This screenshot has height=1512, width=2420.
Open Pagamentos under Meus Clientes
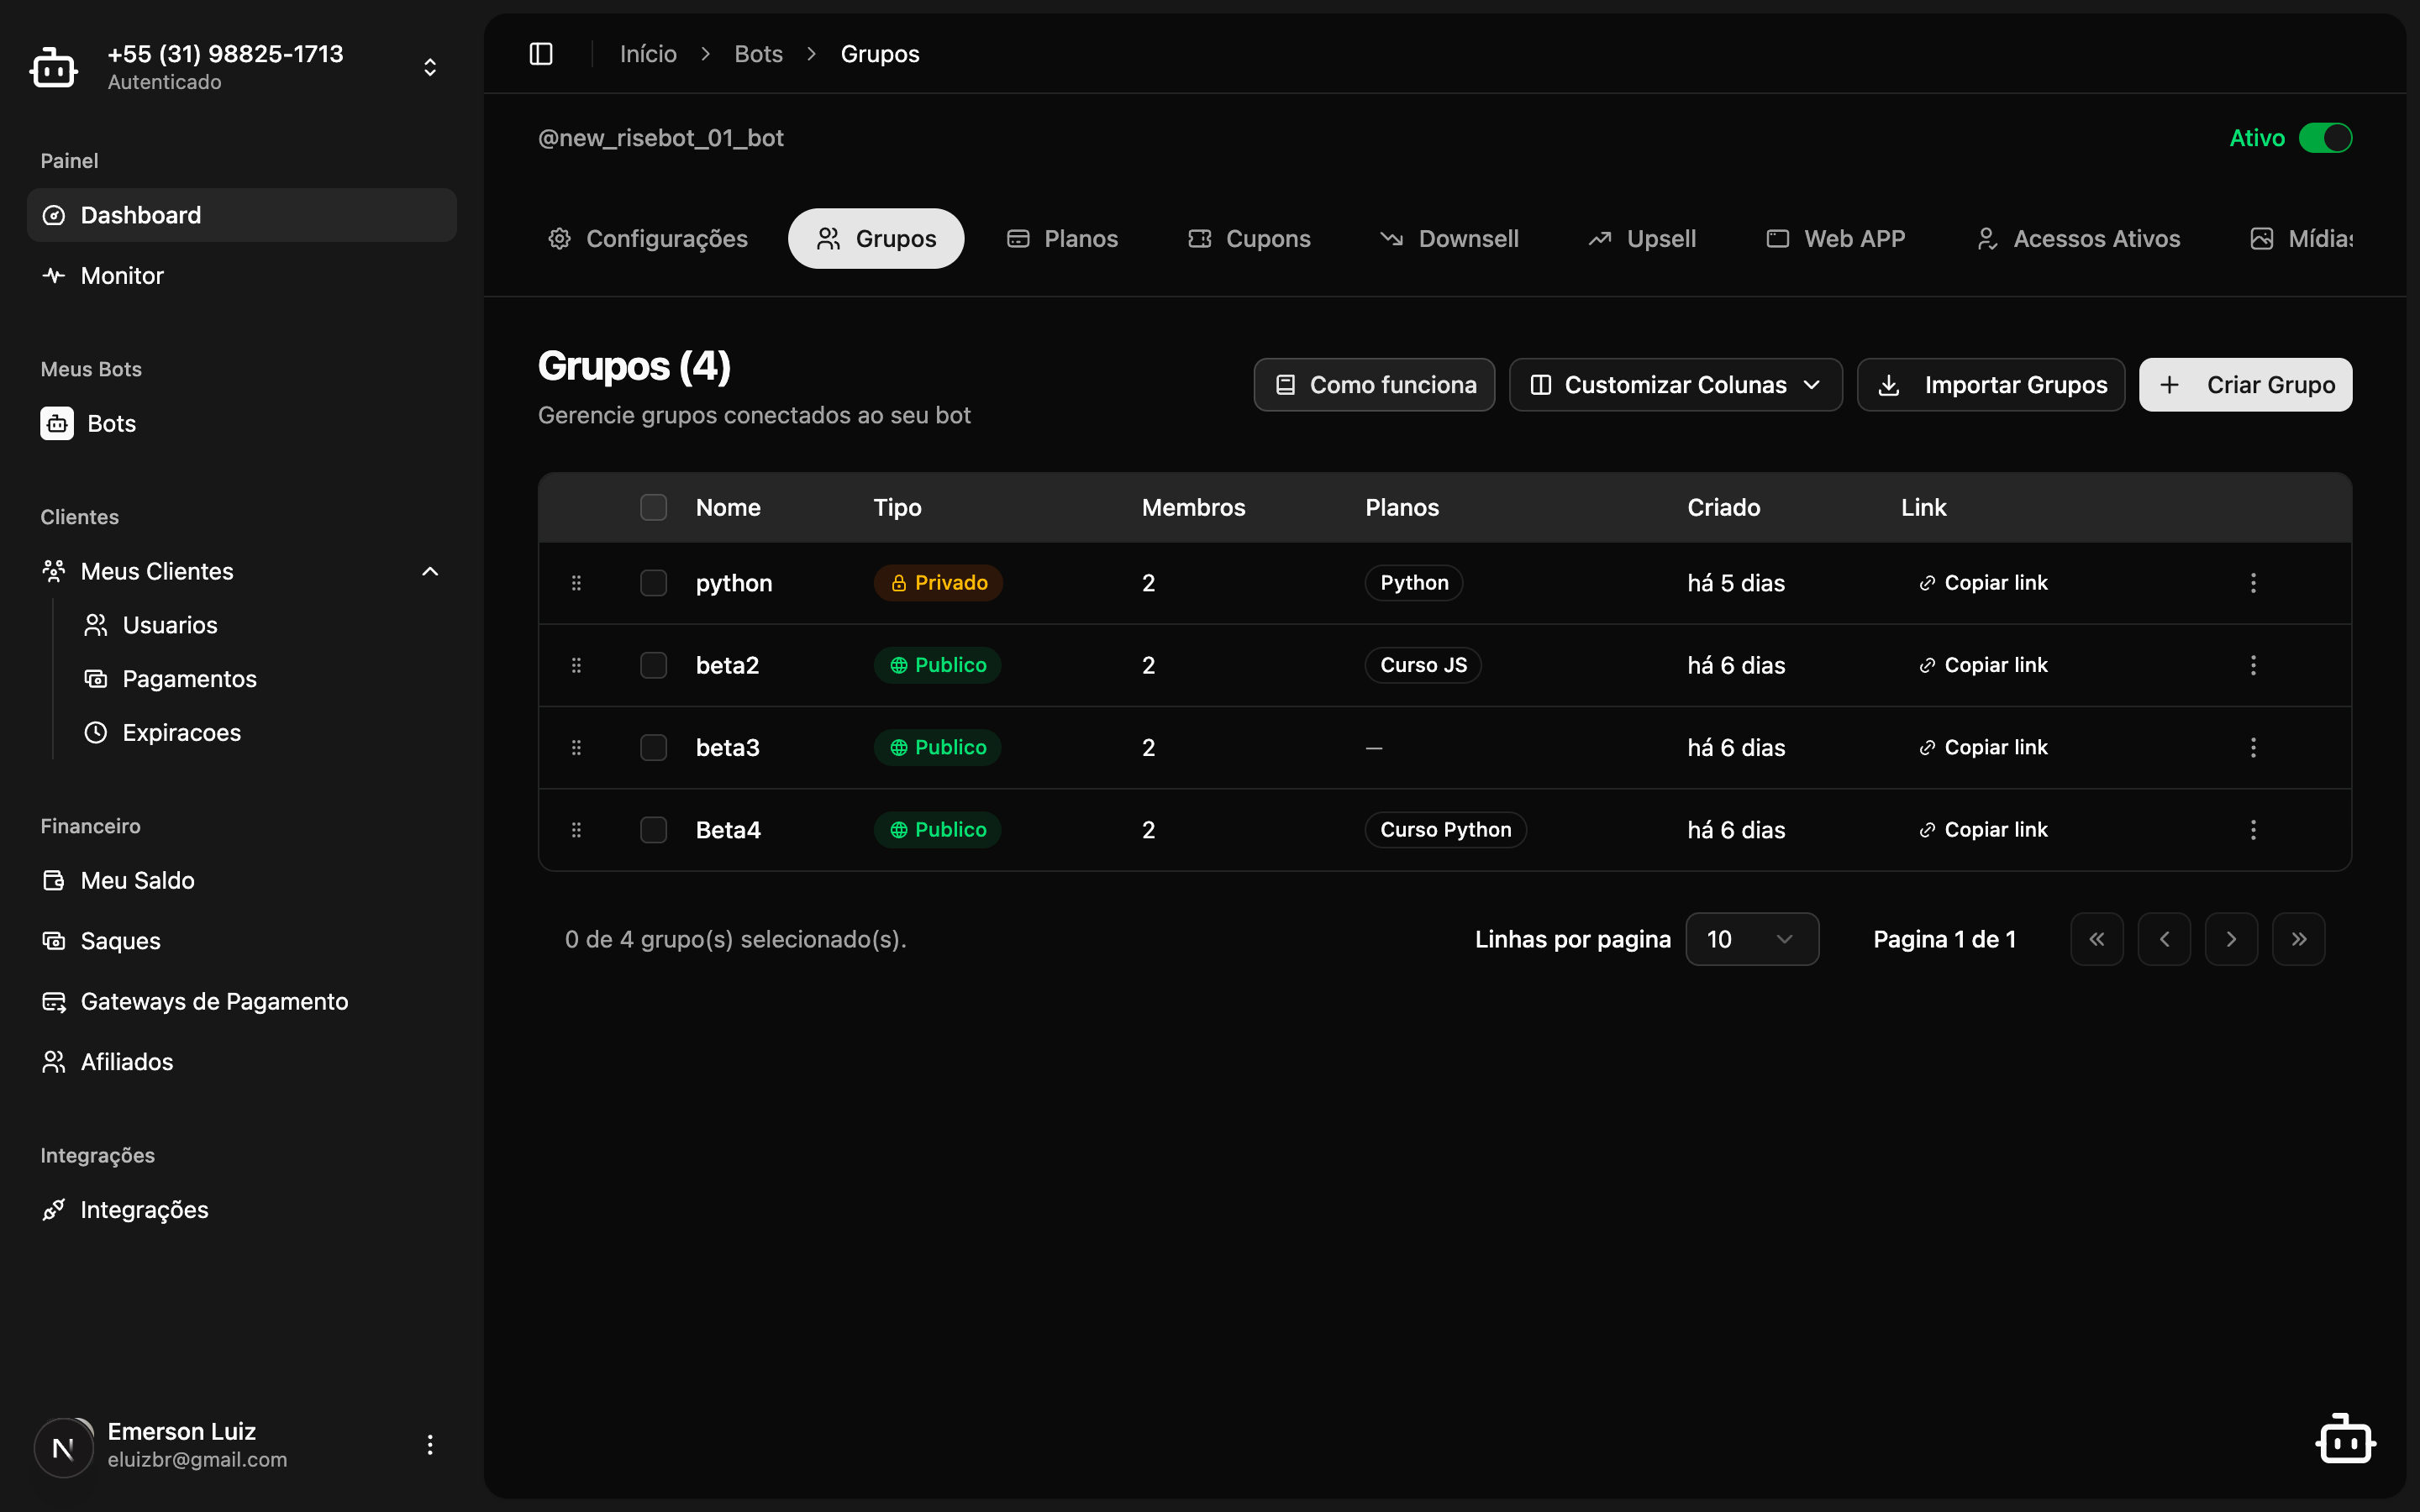tap(262, 679)
